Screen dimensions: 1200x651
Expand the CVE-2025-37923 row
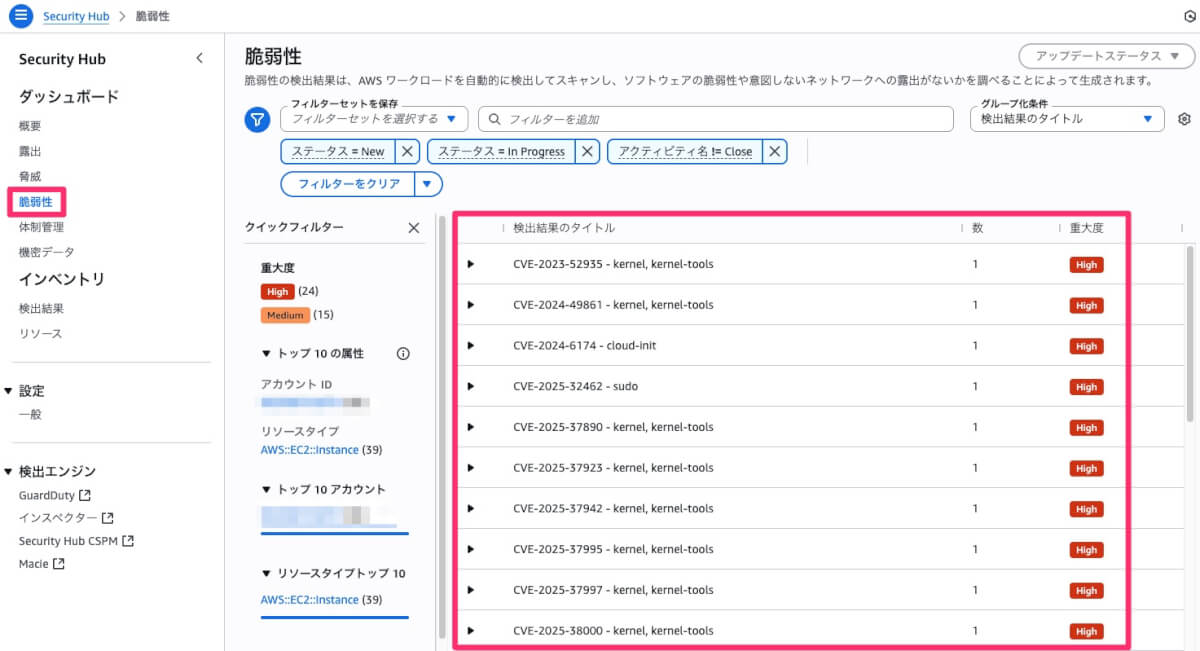coord(471,468)
